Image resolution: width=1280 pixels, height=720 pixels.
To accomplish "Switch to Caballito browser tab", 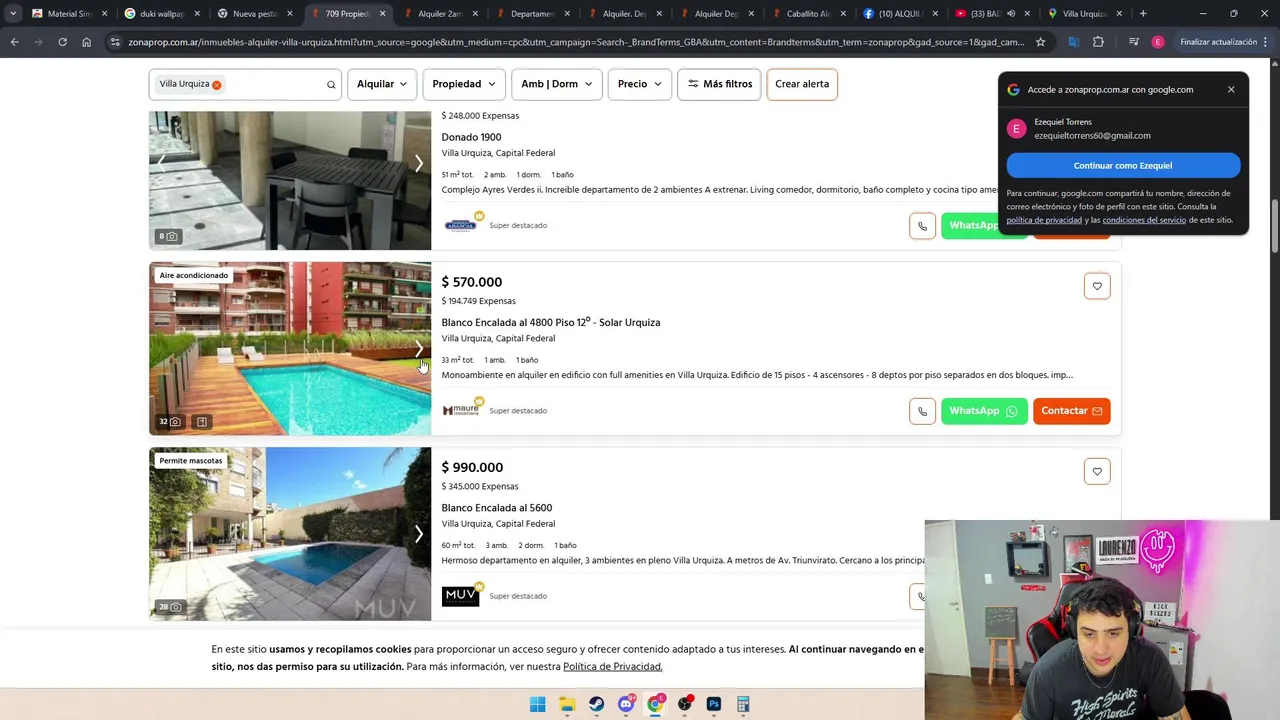I will tap(809, 14).
